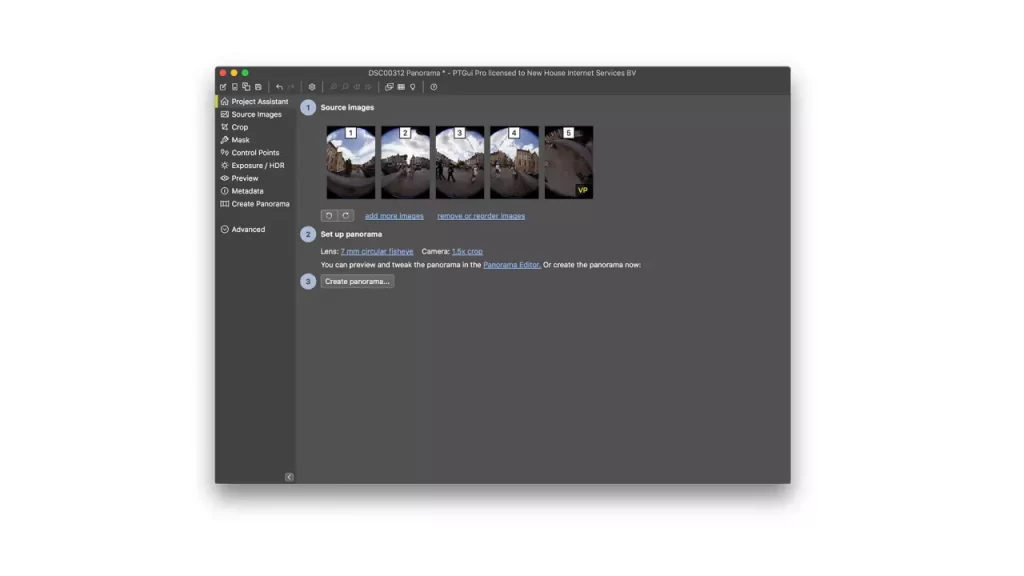Viewport: 1024px width, 576px height.
Task: Click the 'add more images' link
Action: pos(394,216)
